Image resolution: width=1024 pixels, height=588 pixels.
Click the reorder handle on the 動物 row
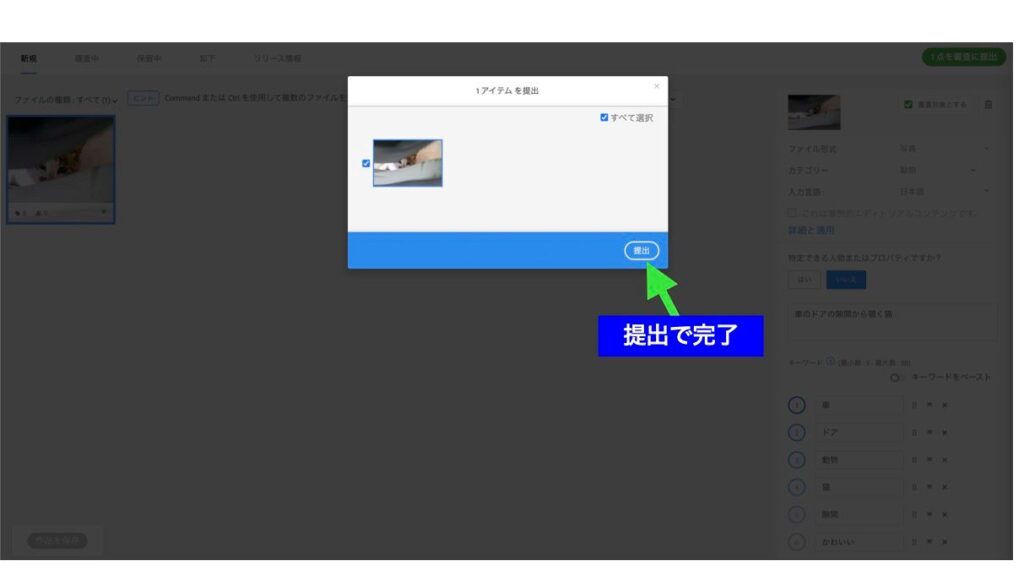(x=914, y=460)
